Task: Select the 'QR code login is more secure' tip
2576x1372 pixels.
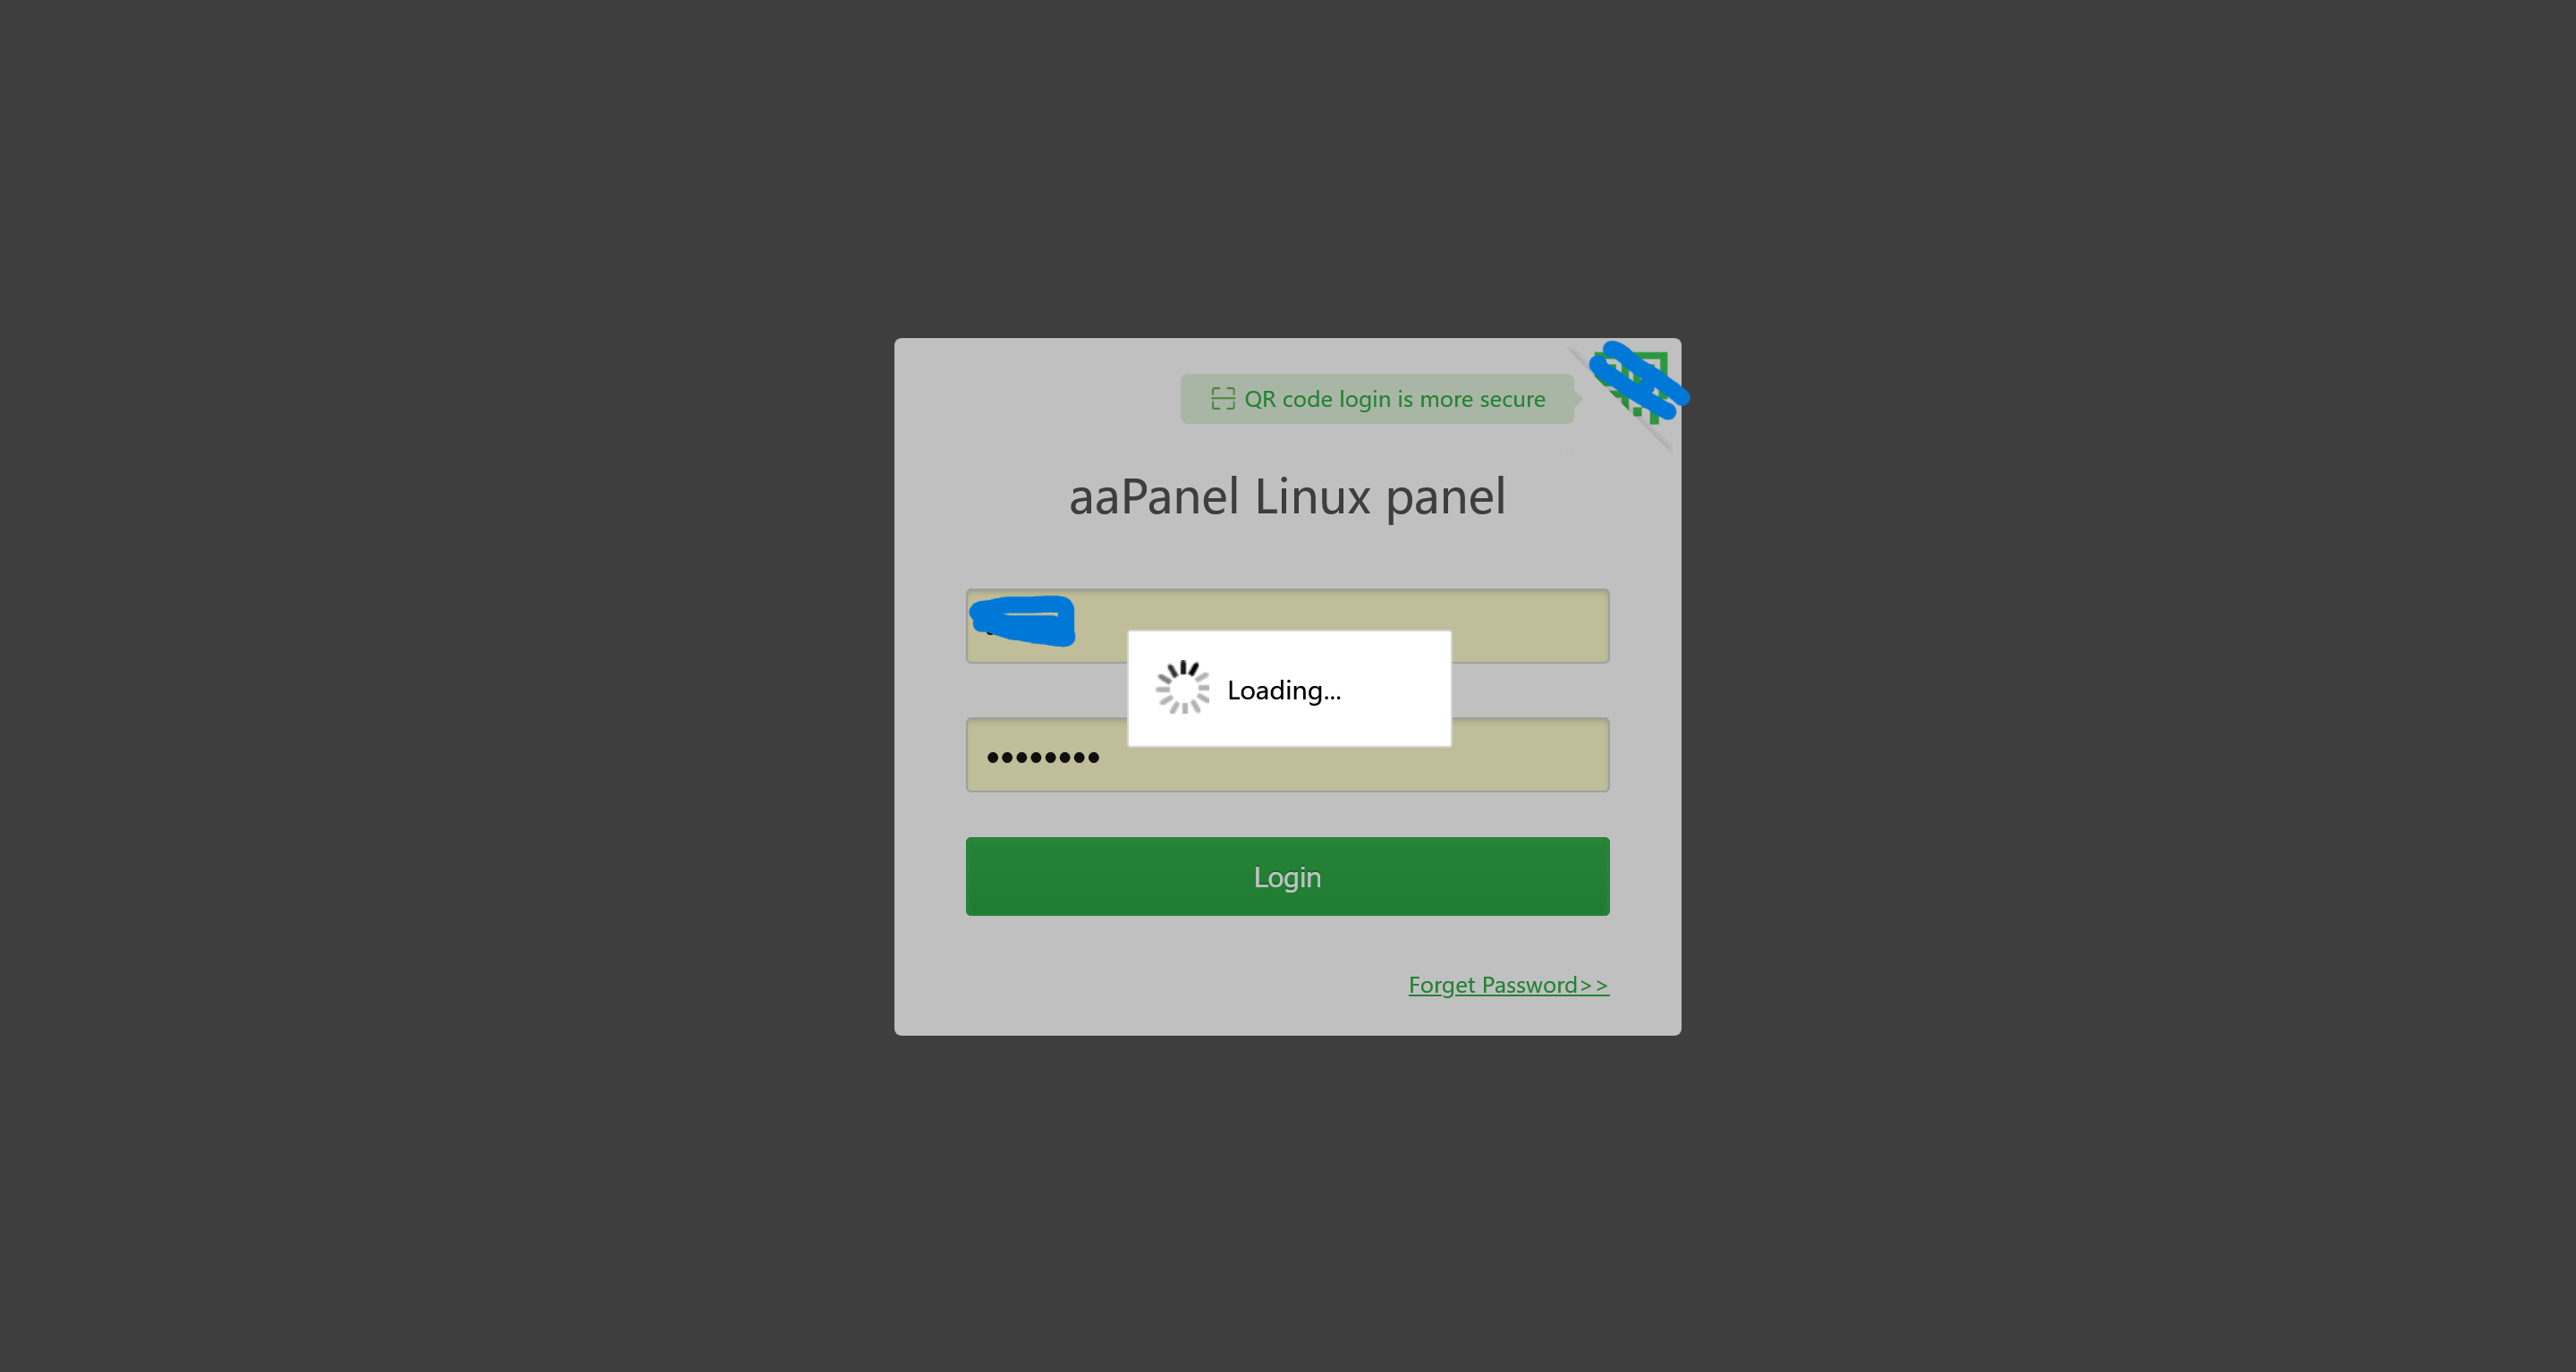Action: [x=1377, y=399]
